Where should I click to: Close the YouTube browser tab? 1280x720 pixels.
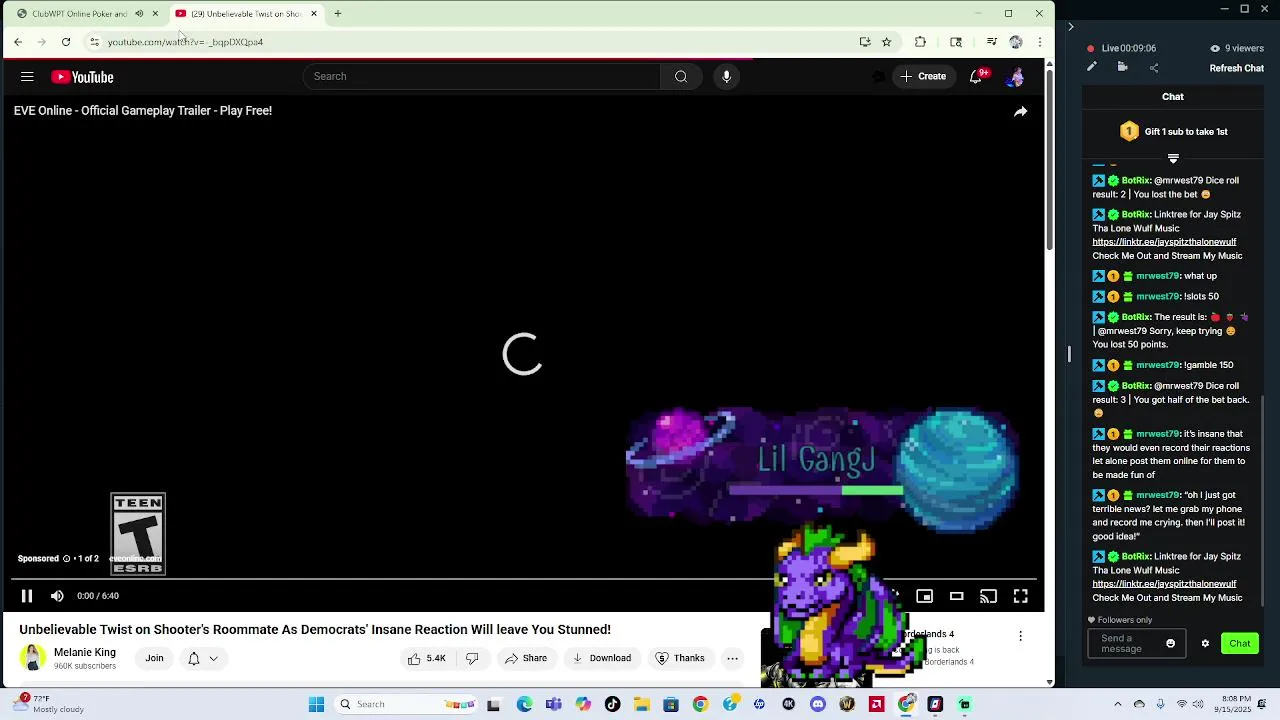[314, 14]
